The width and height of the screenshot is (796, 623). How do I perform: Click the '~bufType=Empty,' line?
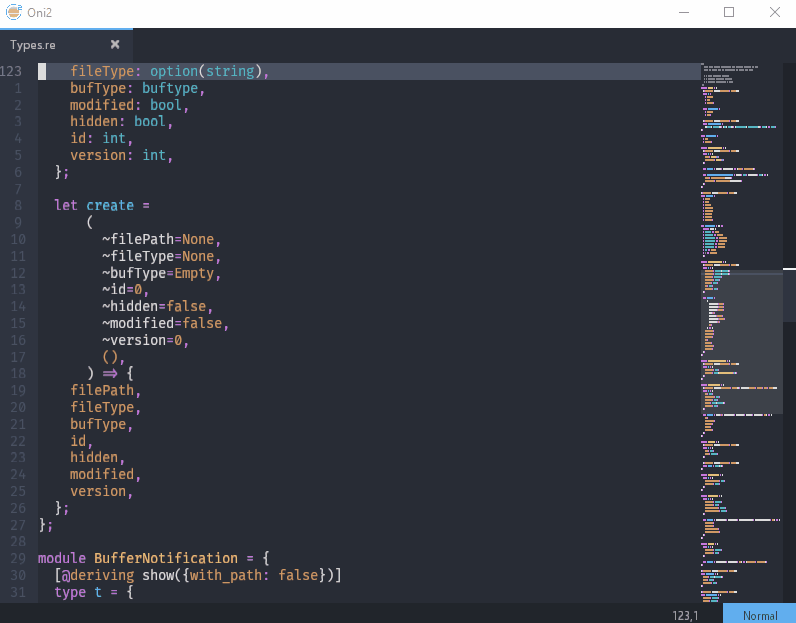click(161, 273)
